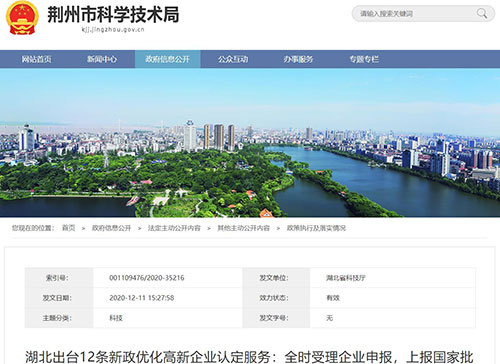Image resolution: width=500 pixels, height=364 pixels.
Task: Open the 新闻中心 navigation item
Action: tap(102, 59)
